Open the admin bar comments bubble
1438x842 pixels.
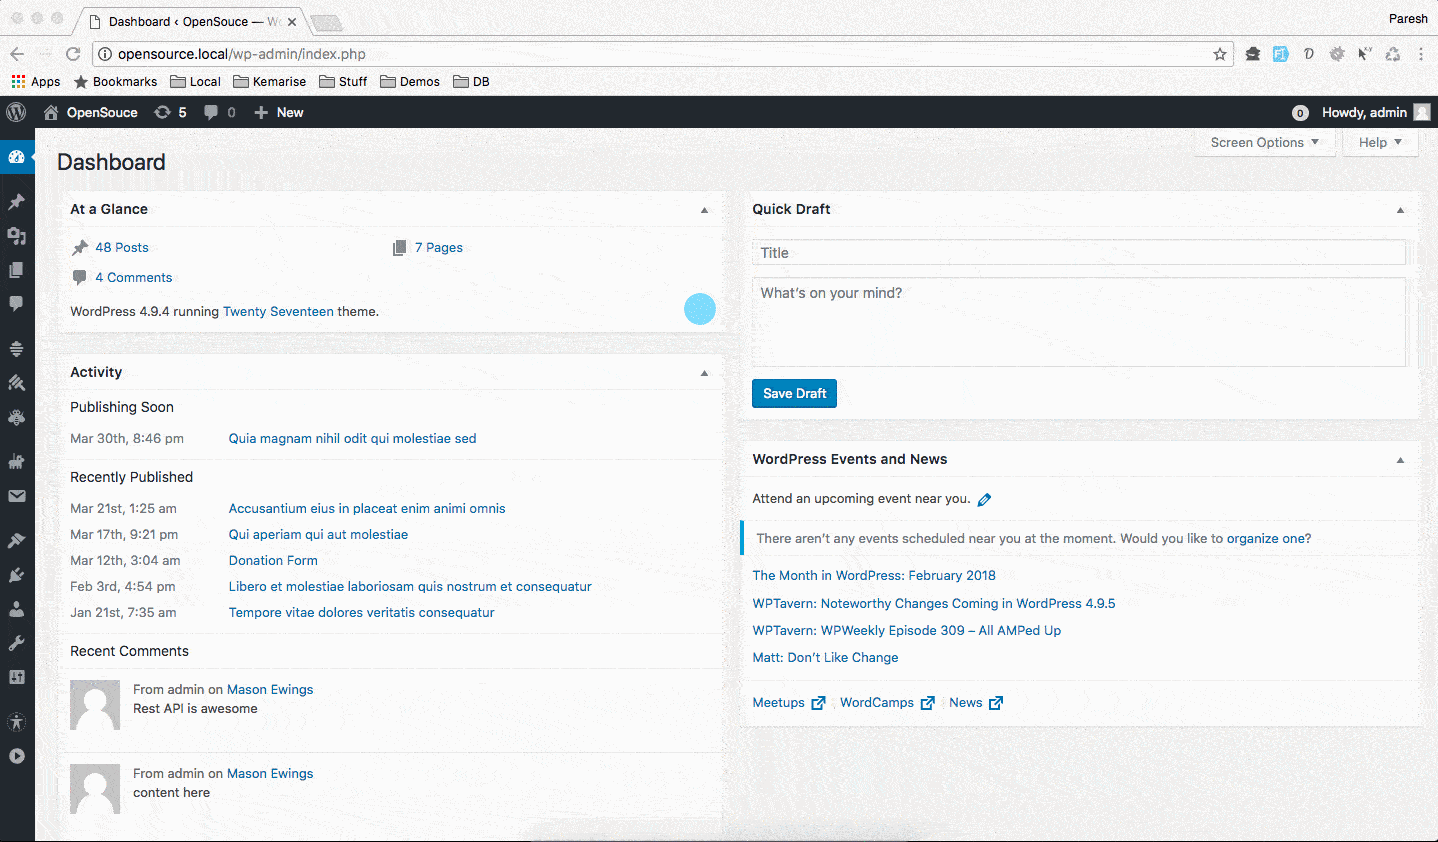[x=220, y=112]
